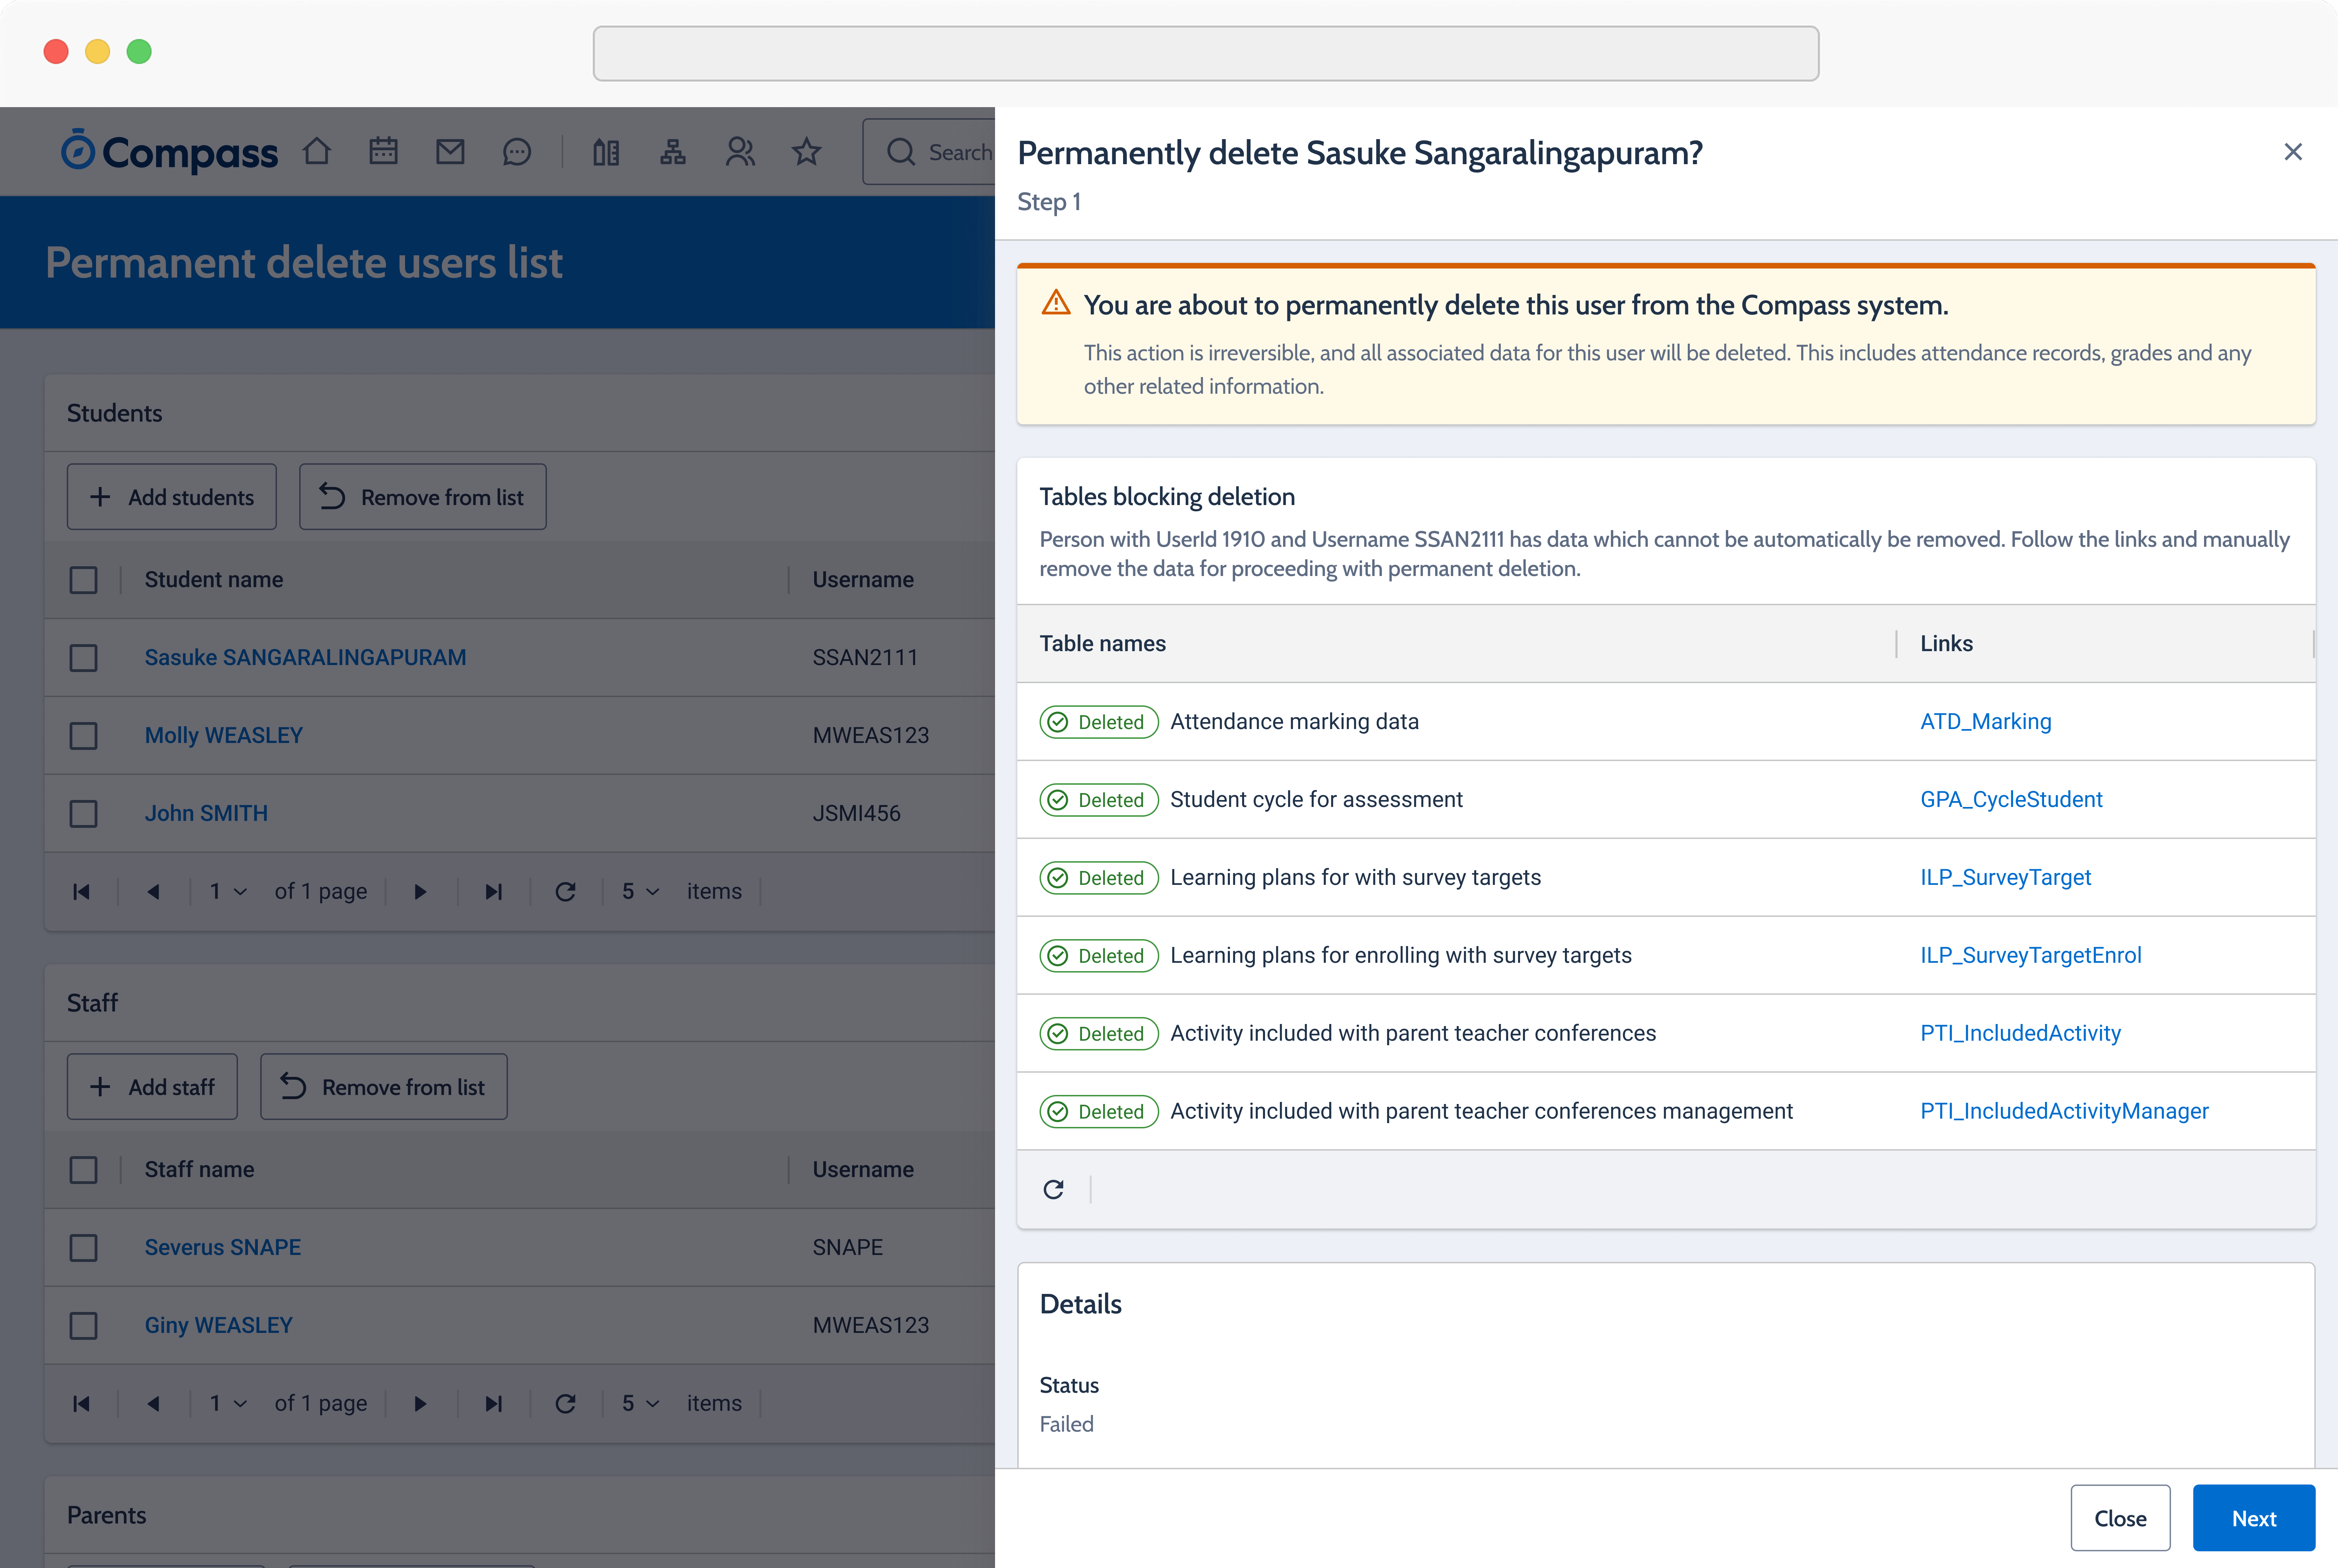Click Add students button

pos(172,497)
